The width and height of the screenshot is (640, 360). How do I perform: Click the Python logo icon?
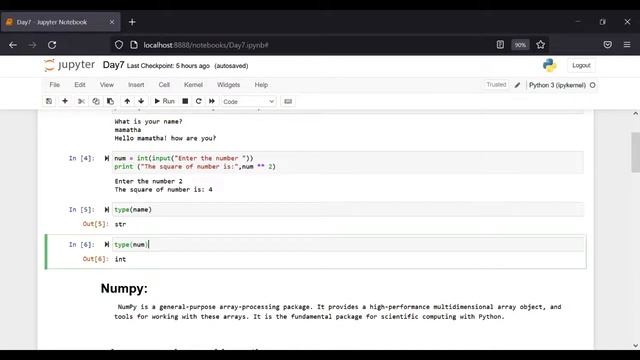(x=550, y=65)
